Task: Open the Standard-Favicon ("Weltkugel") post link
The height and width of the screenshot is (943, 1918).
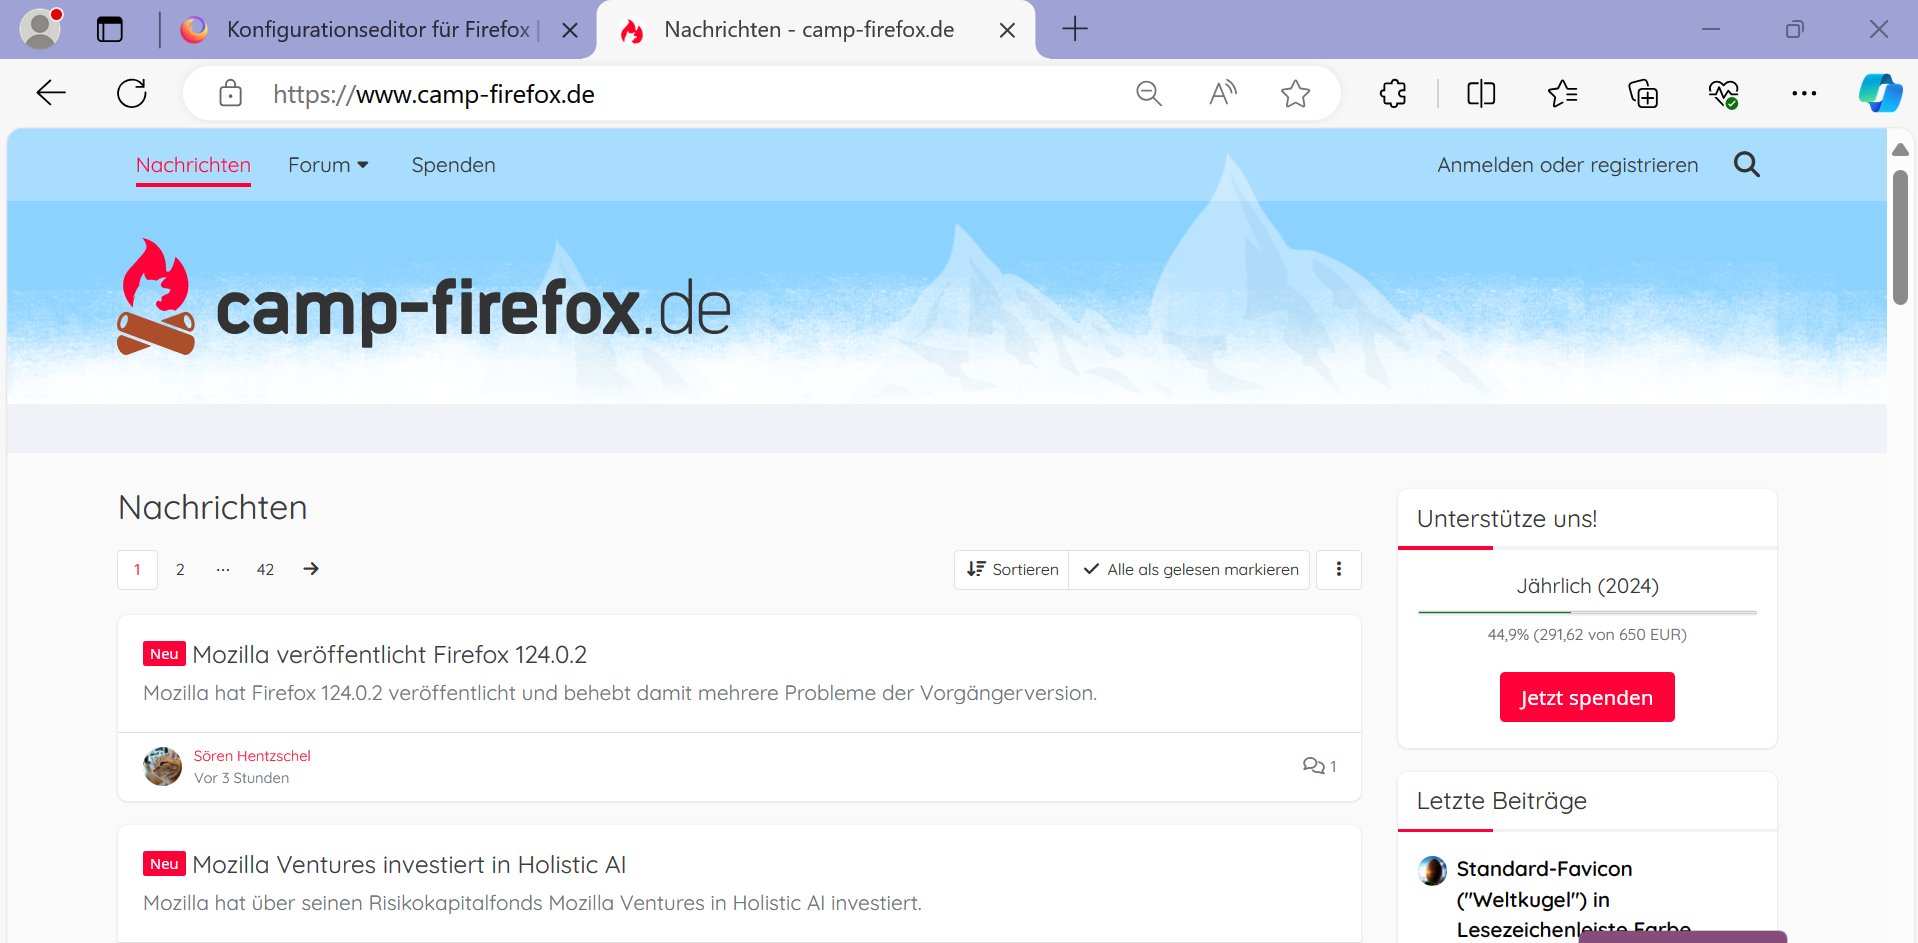Action: pyautogui.click(x=1573, y=899)
